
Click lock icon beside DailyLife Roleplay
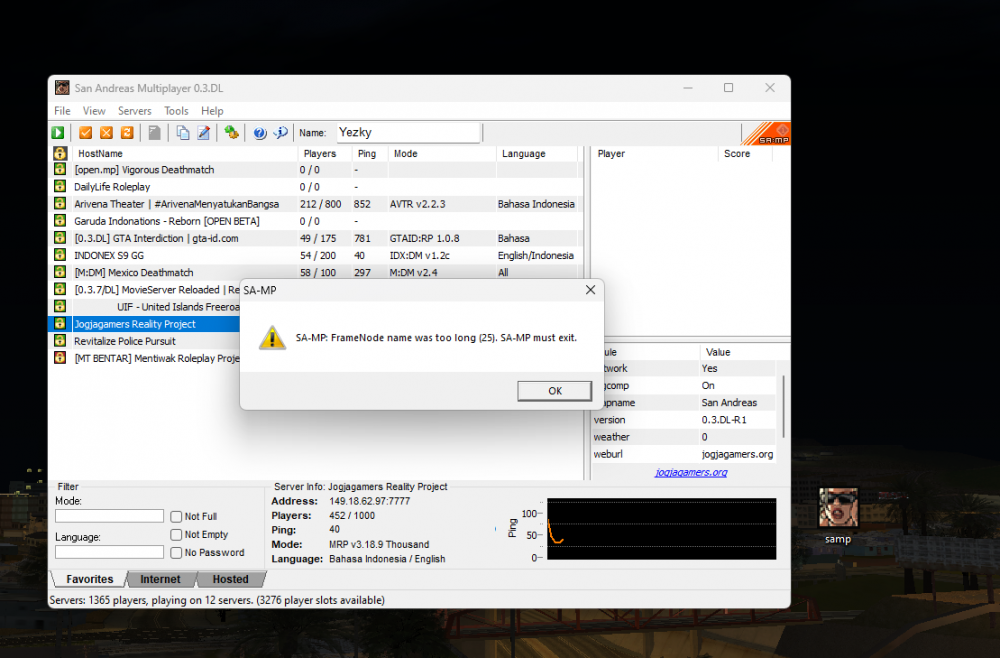(60, 186)
